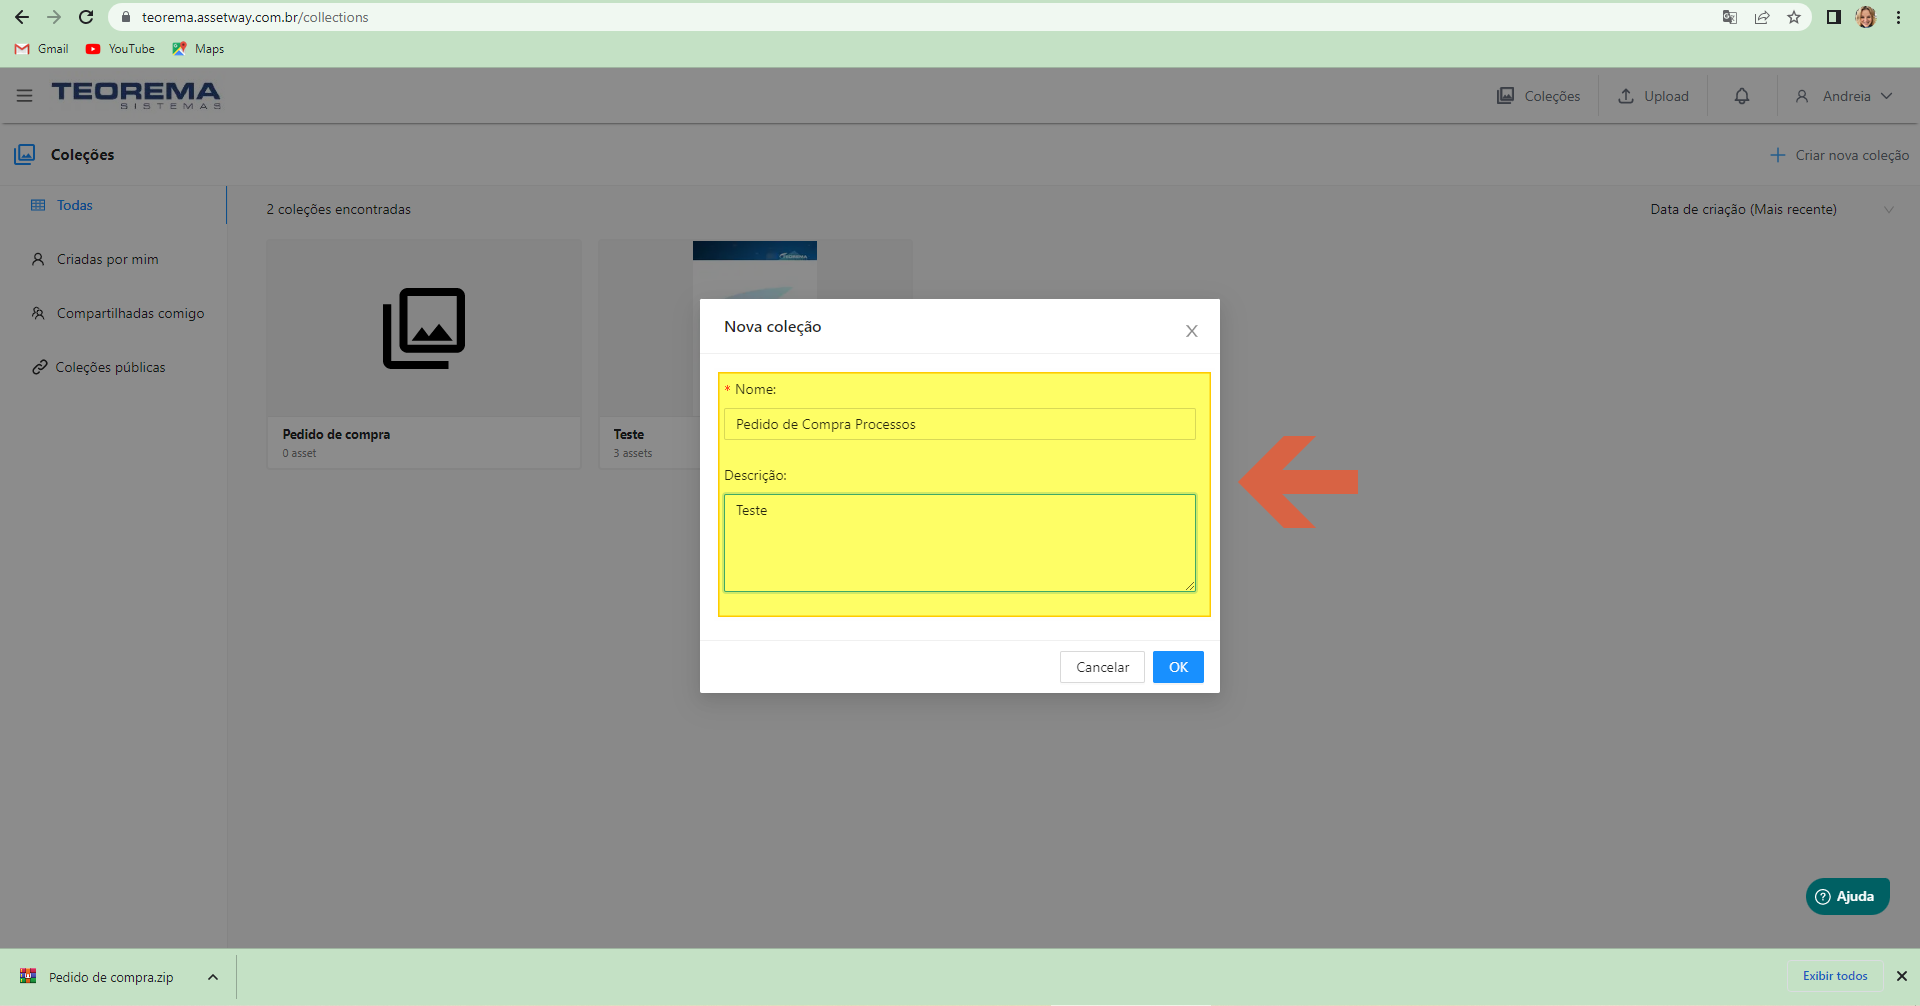Bookmark this page with the star icon
This screenshot has height=1006, width=1920.
coord(1794,17)
